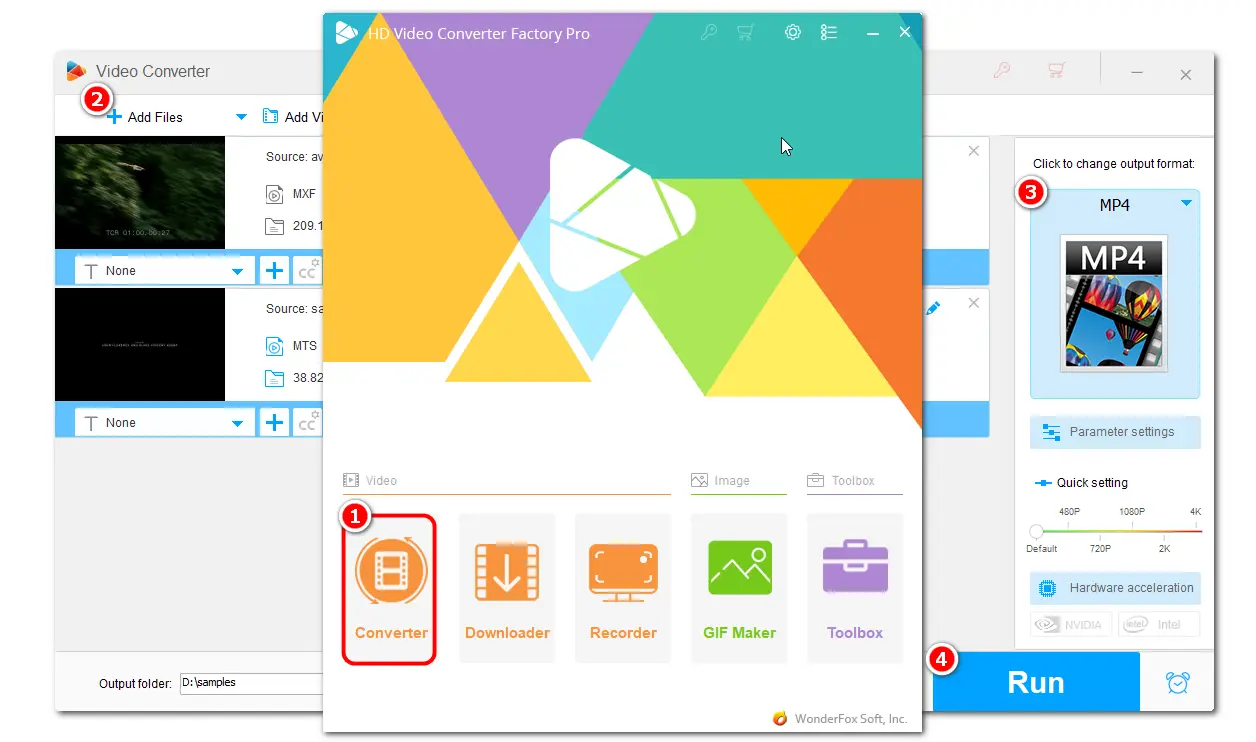Expand the Add Files dropdown arrow
Viewport: 1256px width, 742px height.
pos(241,117)
